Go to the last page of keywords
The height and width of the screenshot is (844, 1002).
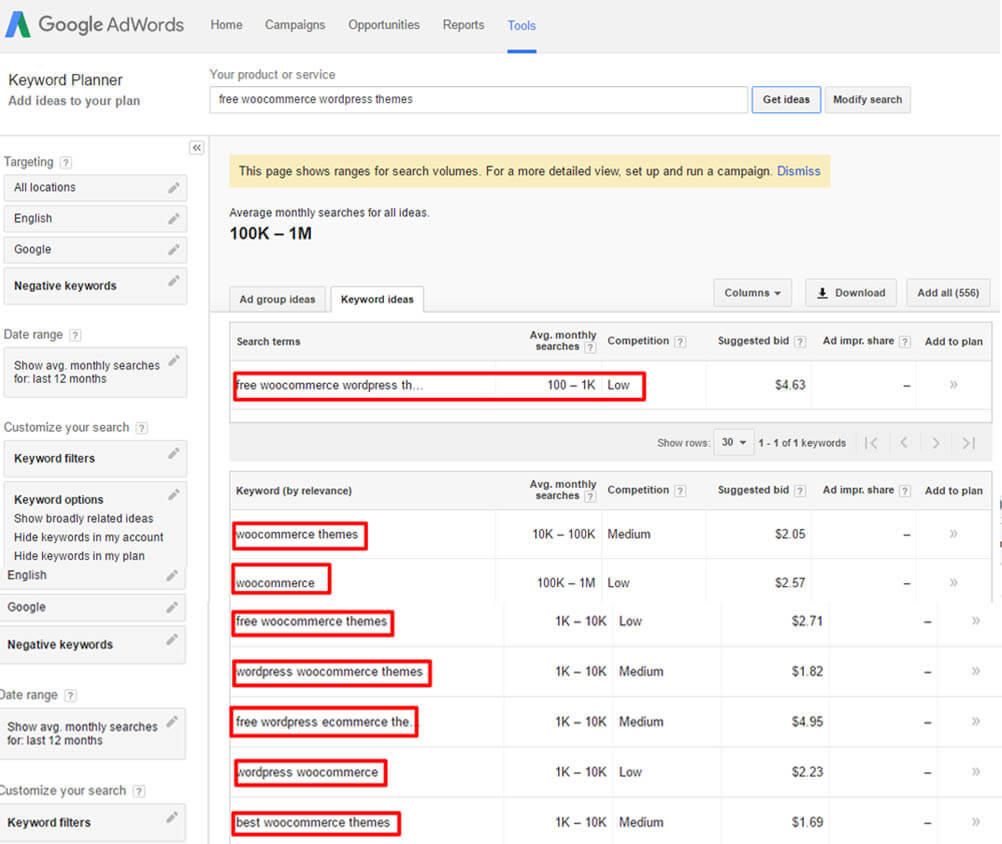tap(966, 442)
